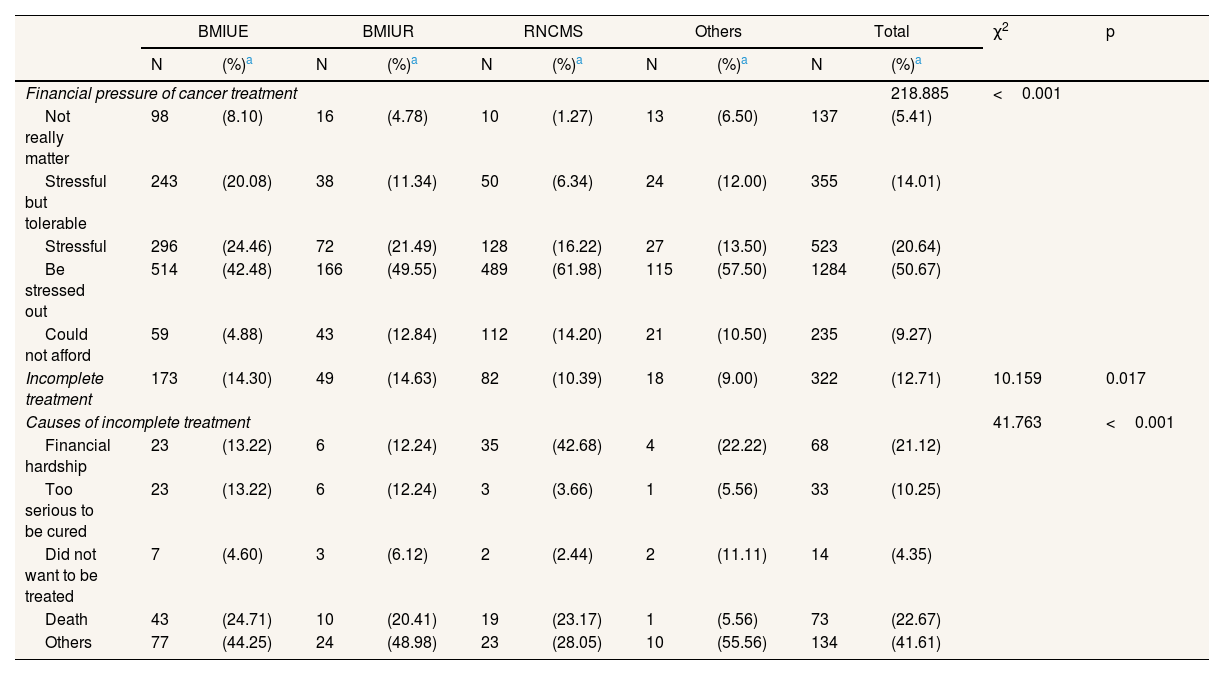
Task: Open footnote 'a' link under BMIUE
Action: click(249, 62)
